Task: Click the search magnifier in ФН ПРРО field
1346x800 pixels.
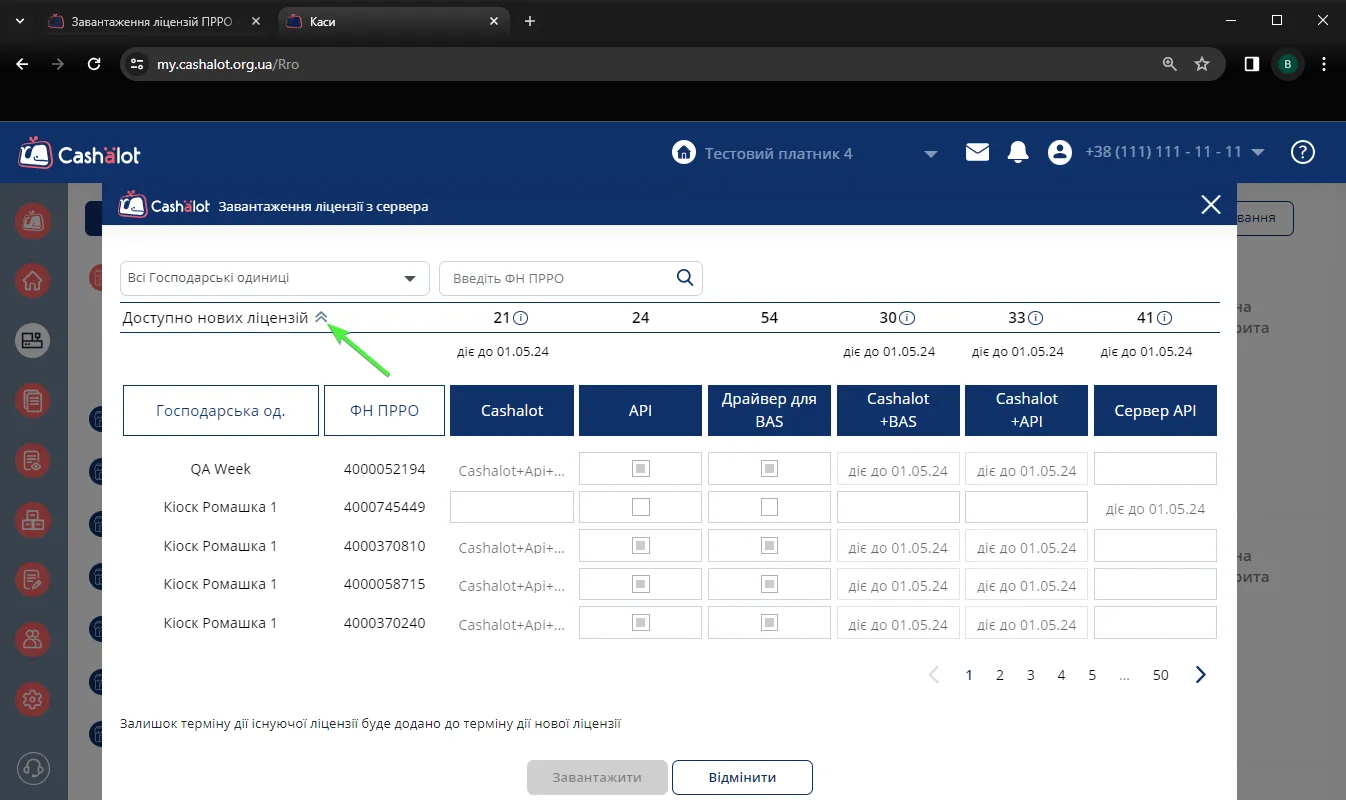Action: pyautogui.click(x=685, y=278)
